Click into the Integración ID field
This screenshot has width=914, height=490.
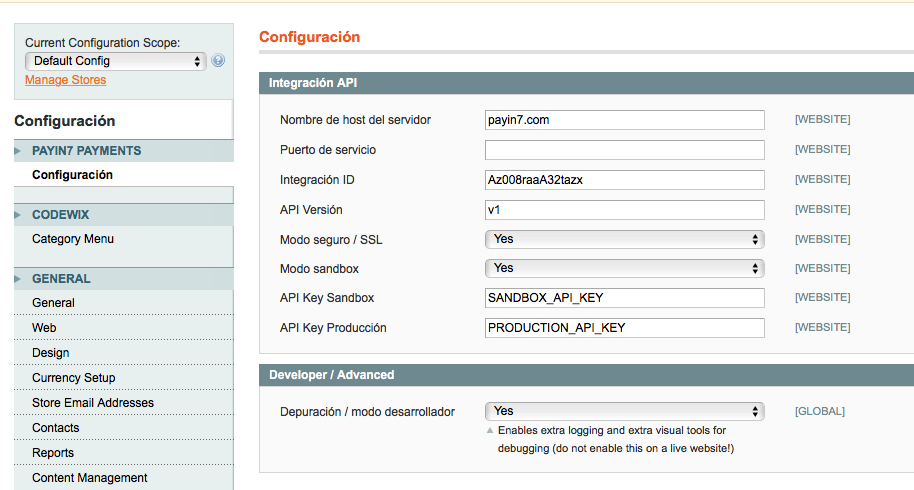[x=624, y=180]
